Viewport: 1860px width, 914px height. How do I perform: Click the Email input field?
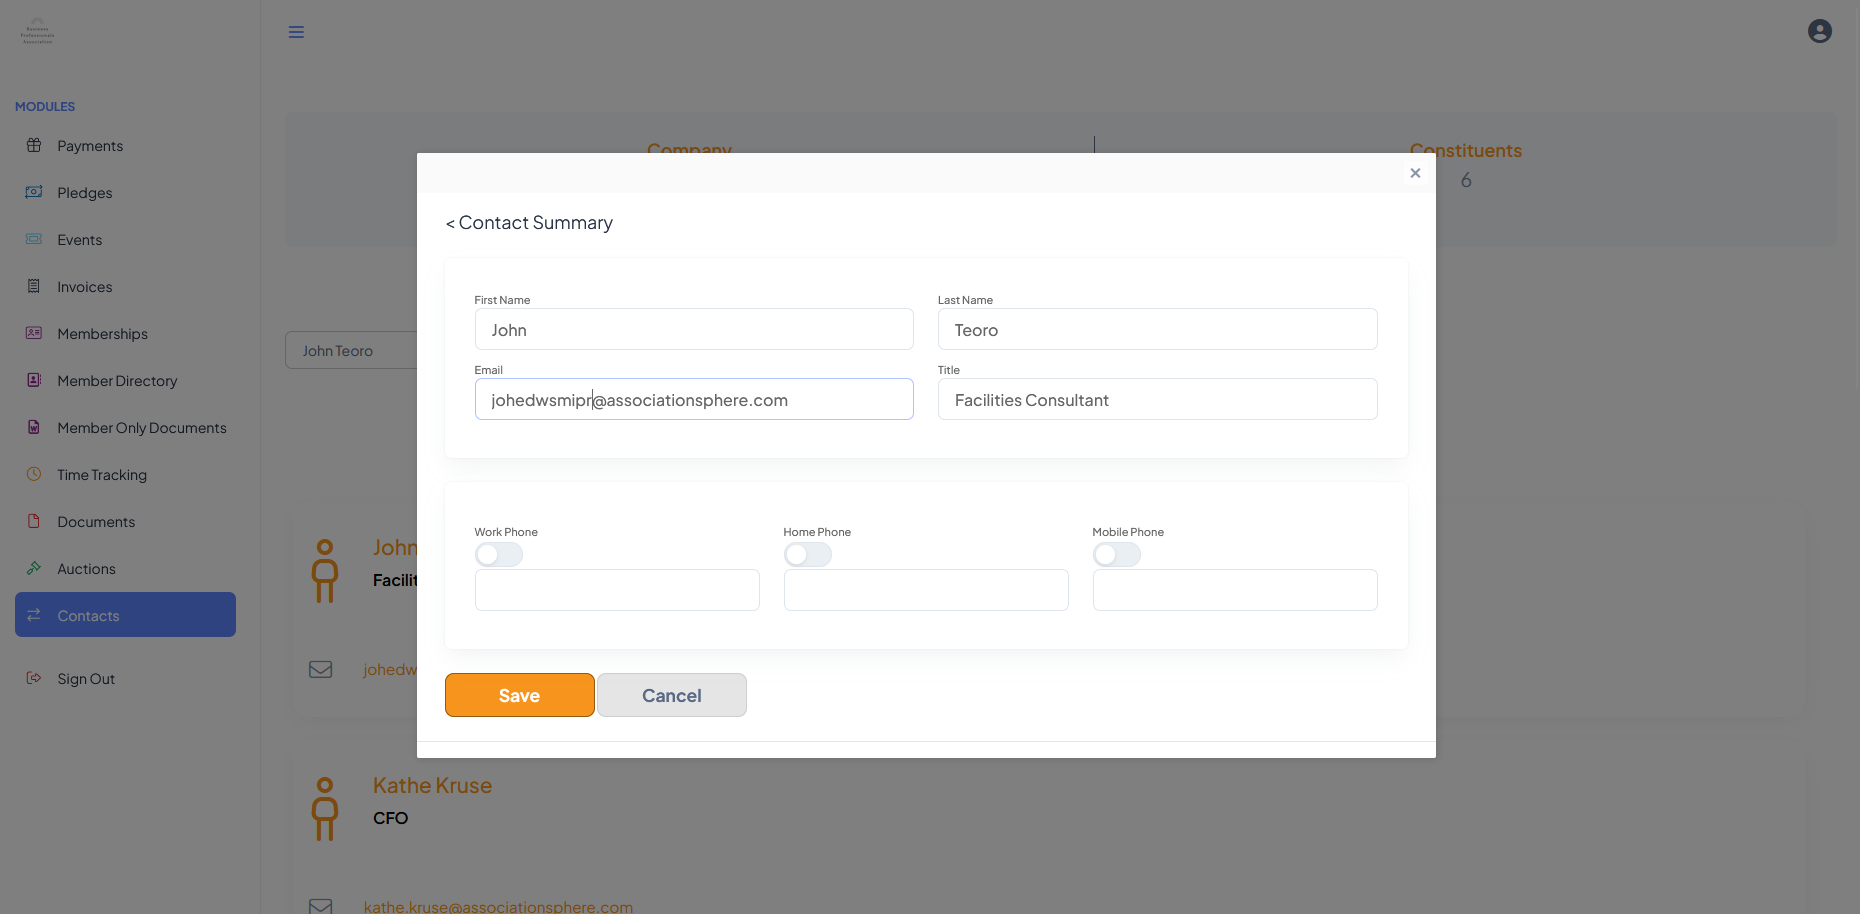pos(694,399)
